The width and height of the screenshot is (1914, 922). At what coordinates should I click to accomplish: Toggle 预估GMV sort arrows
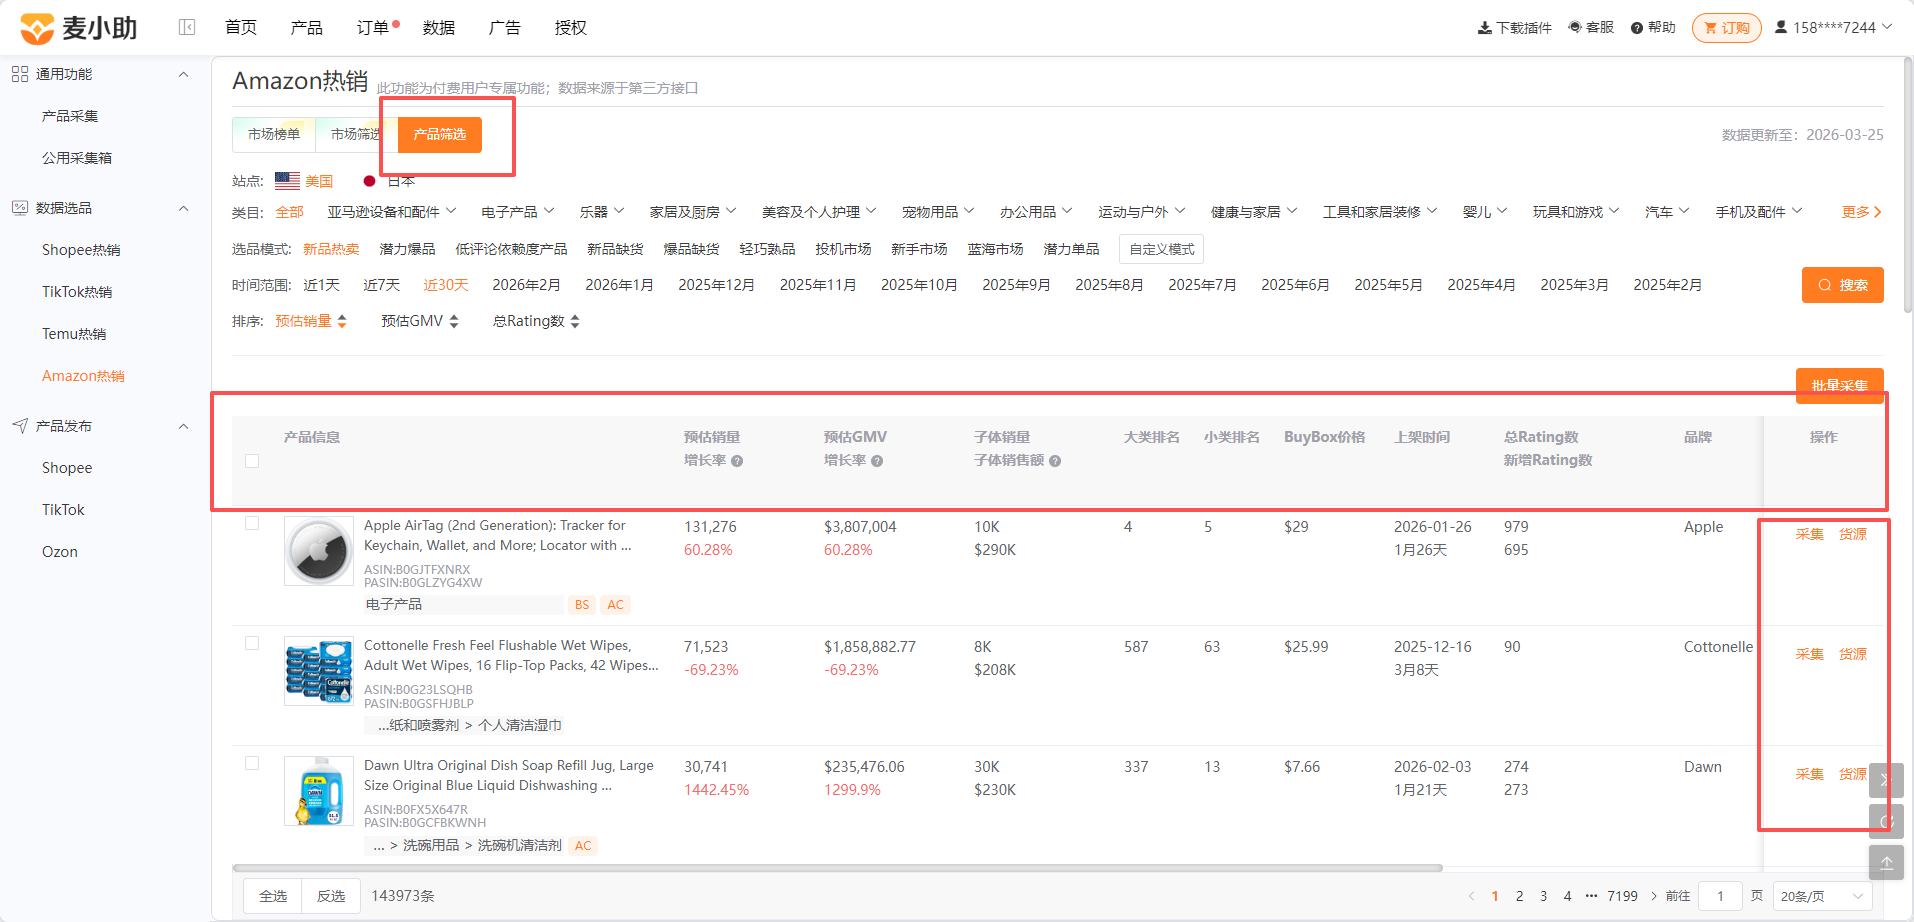tap(454, 321)
